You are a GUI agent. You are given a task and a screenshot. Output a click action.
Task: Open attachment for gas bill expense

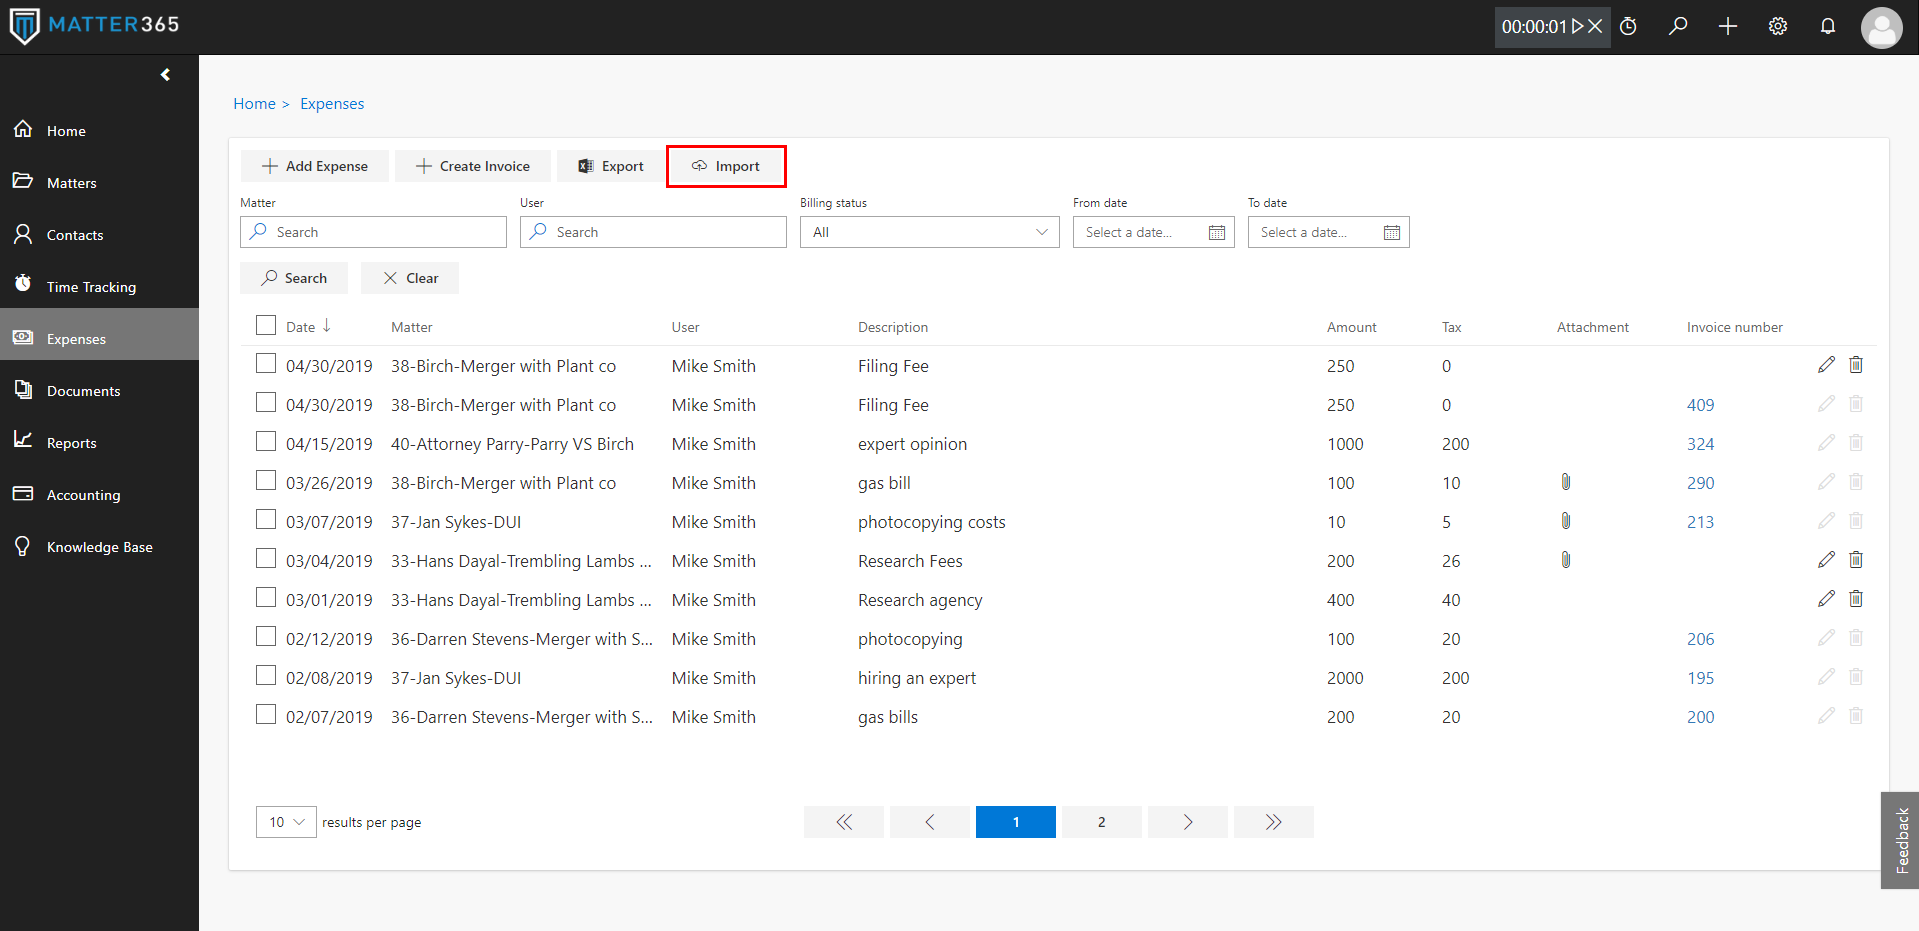[1566, 483]
